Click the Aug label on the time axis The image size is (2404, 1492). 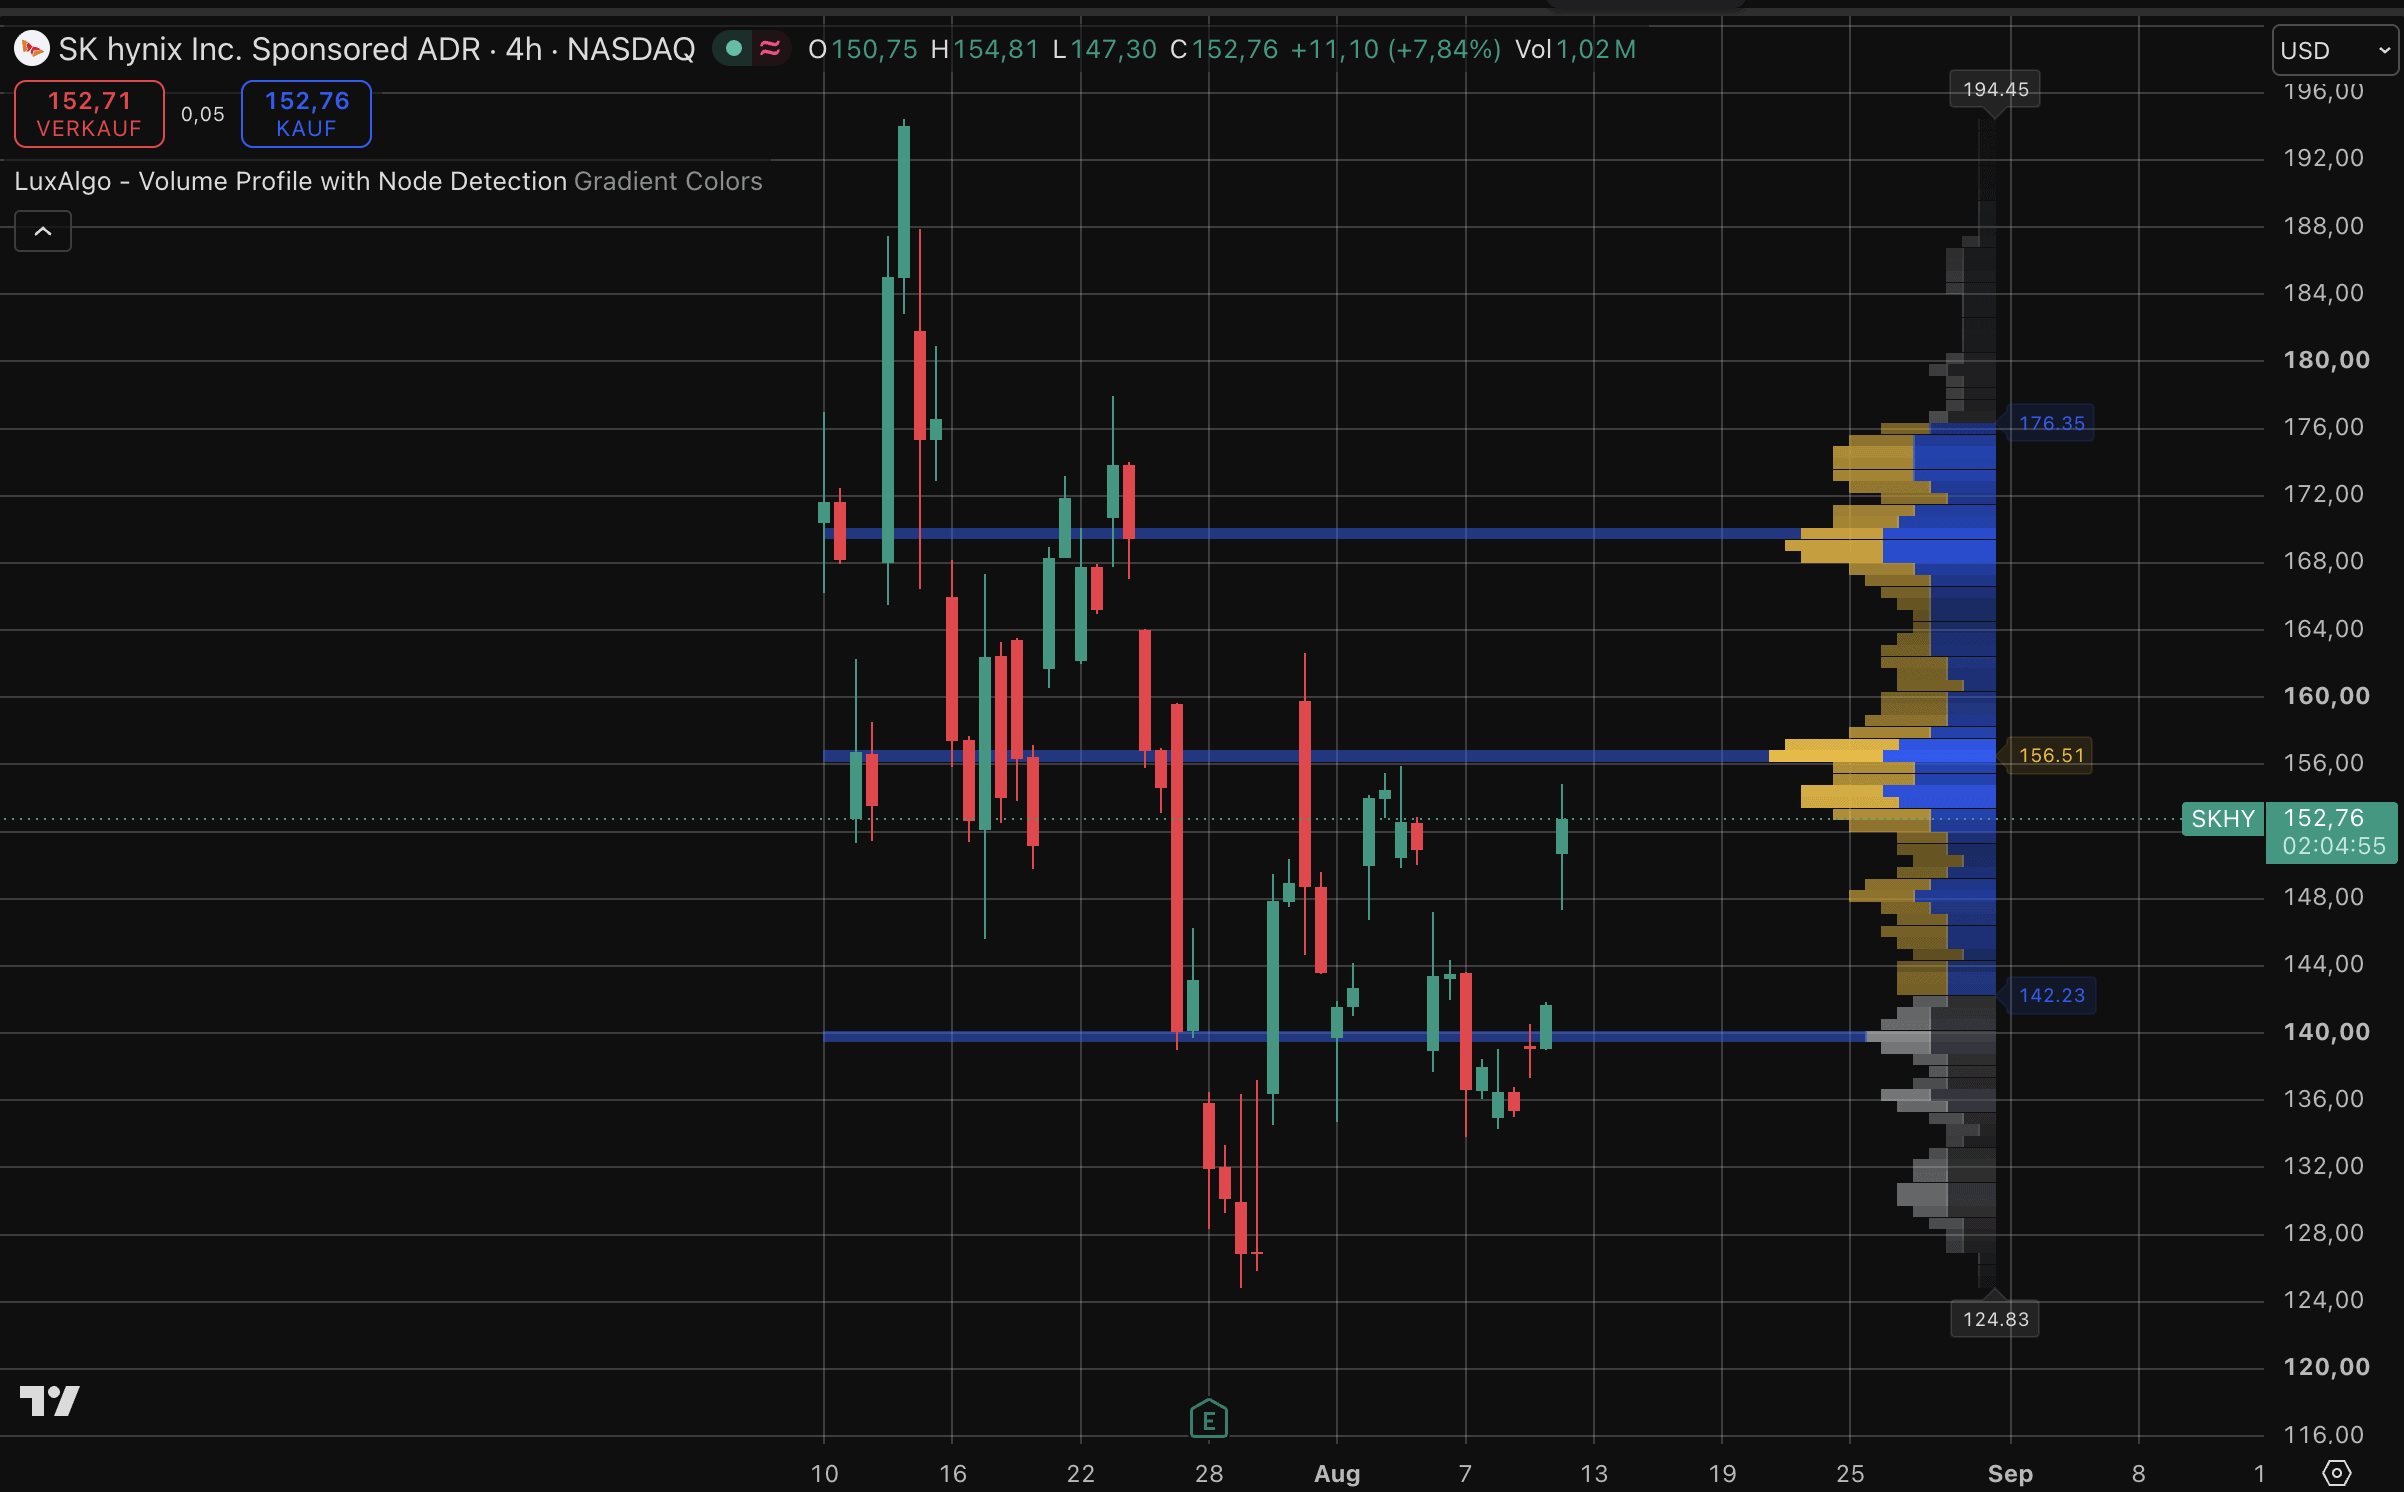[x=1337, y=1473]
